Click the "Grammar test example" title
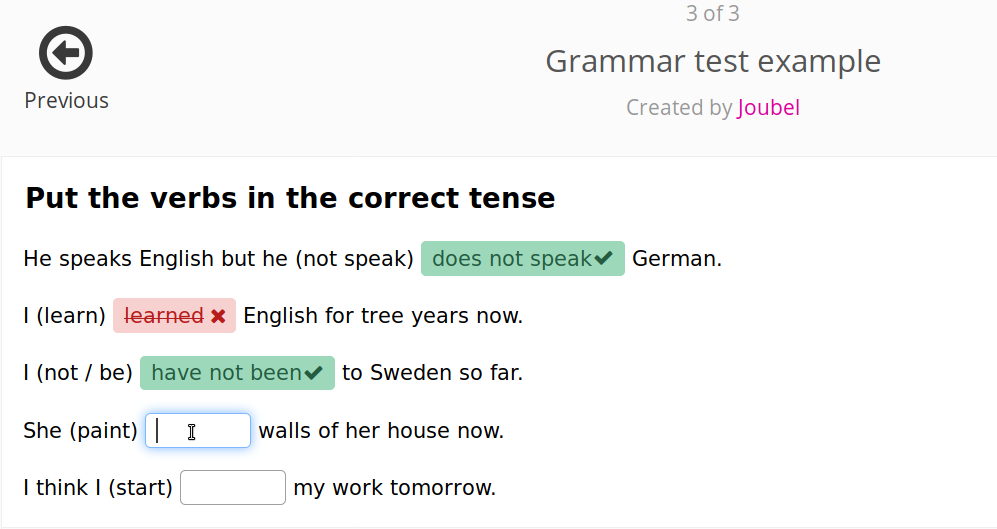Image resolution: width=997 pixels, height=529 pixels. [713, 62]
